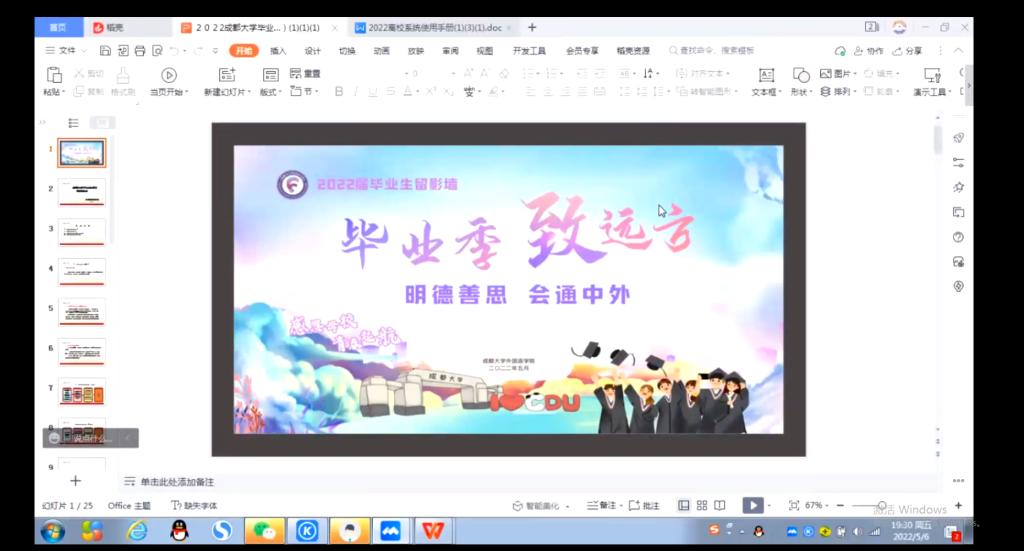Open the 图片 picture dropdown

pos(840,74)
